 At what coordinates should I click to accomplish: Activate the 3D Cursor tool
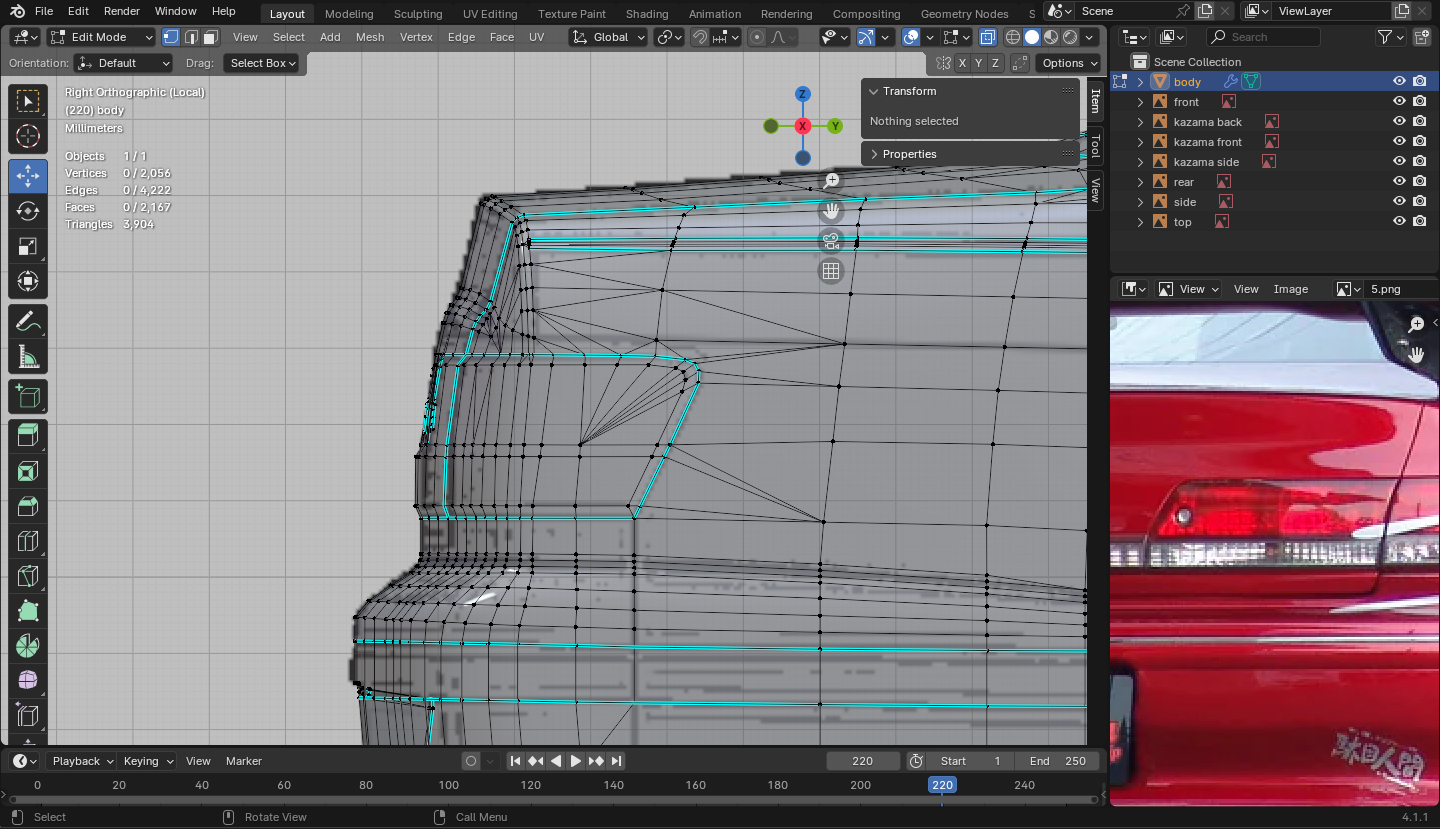point(28,137)
